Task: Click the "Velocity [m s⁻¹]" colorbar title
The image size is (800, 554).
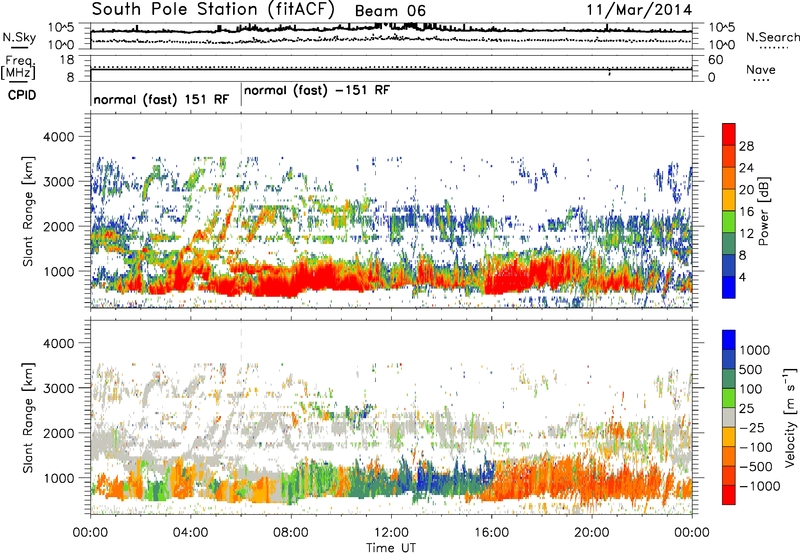Action: pyautogui.click(x=790, y=417)
